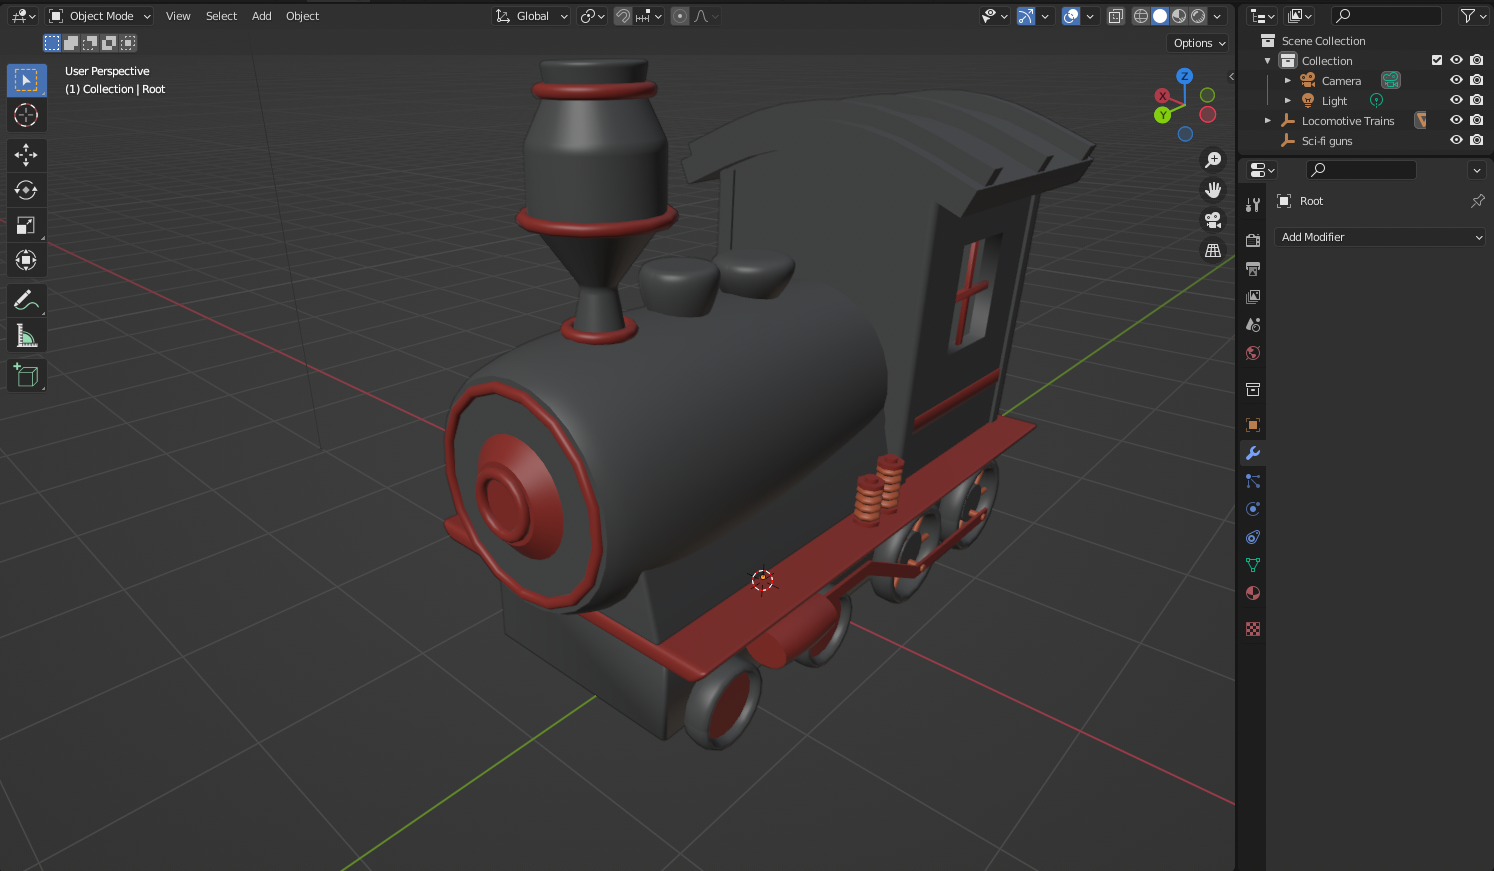This screenshot has width=1494, height=871.
Task: Open the Material properties tab
Action: pos(1253,593)
